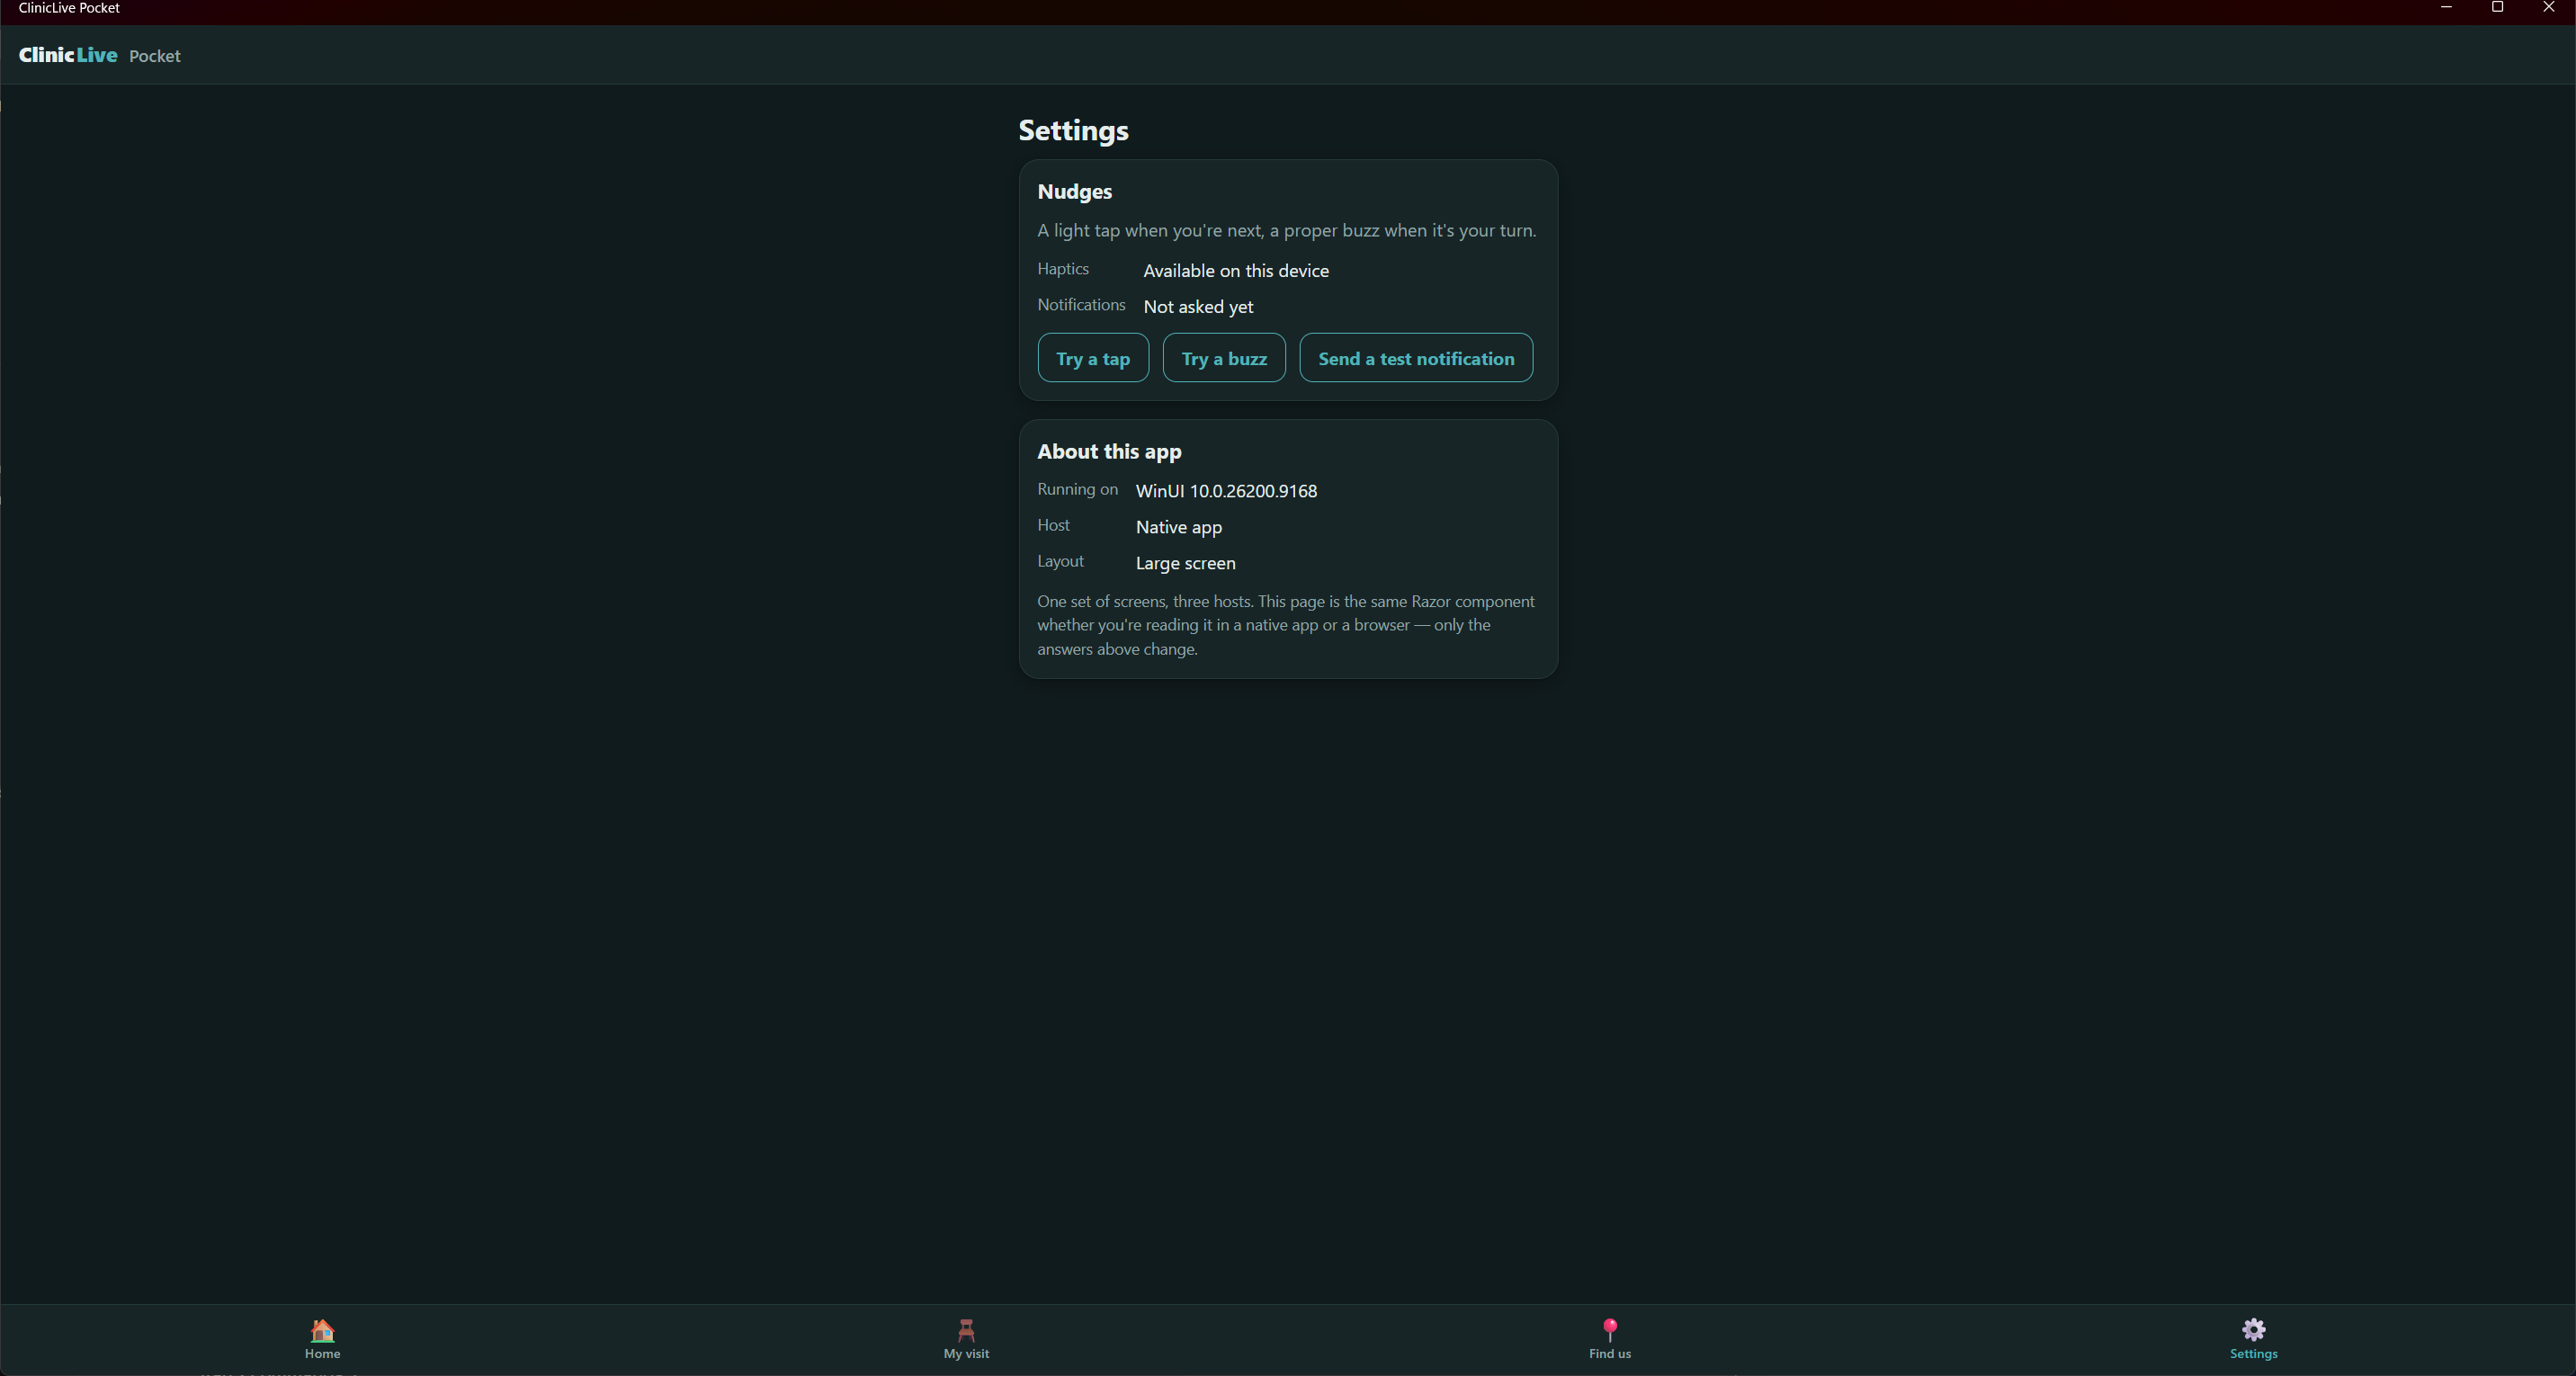Click the 'Native app' host value
Viewport: 2576px width, 1376px height.
click(1179, 527)
